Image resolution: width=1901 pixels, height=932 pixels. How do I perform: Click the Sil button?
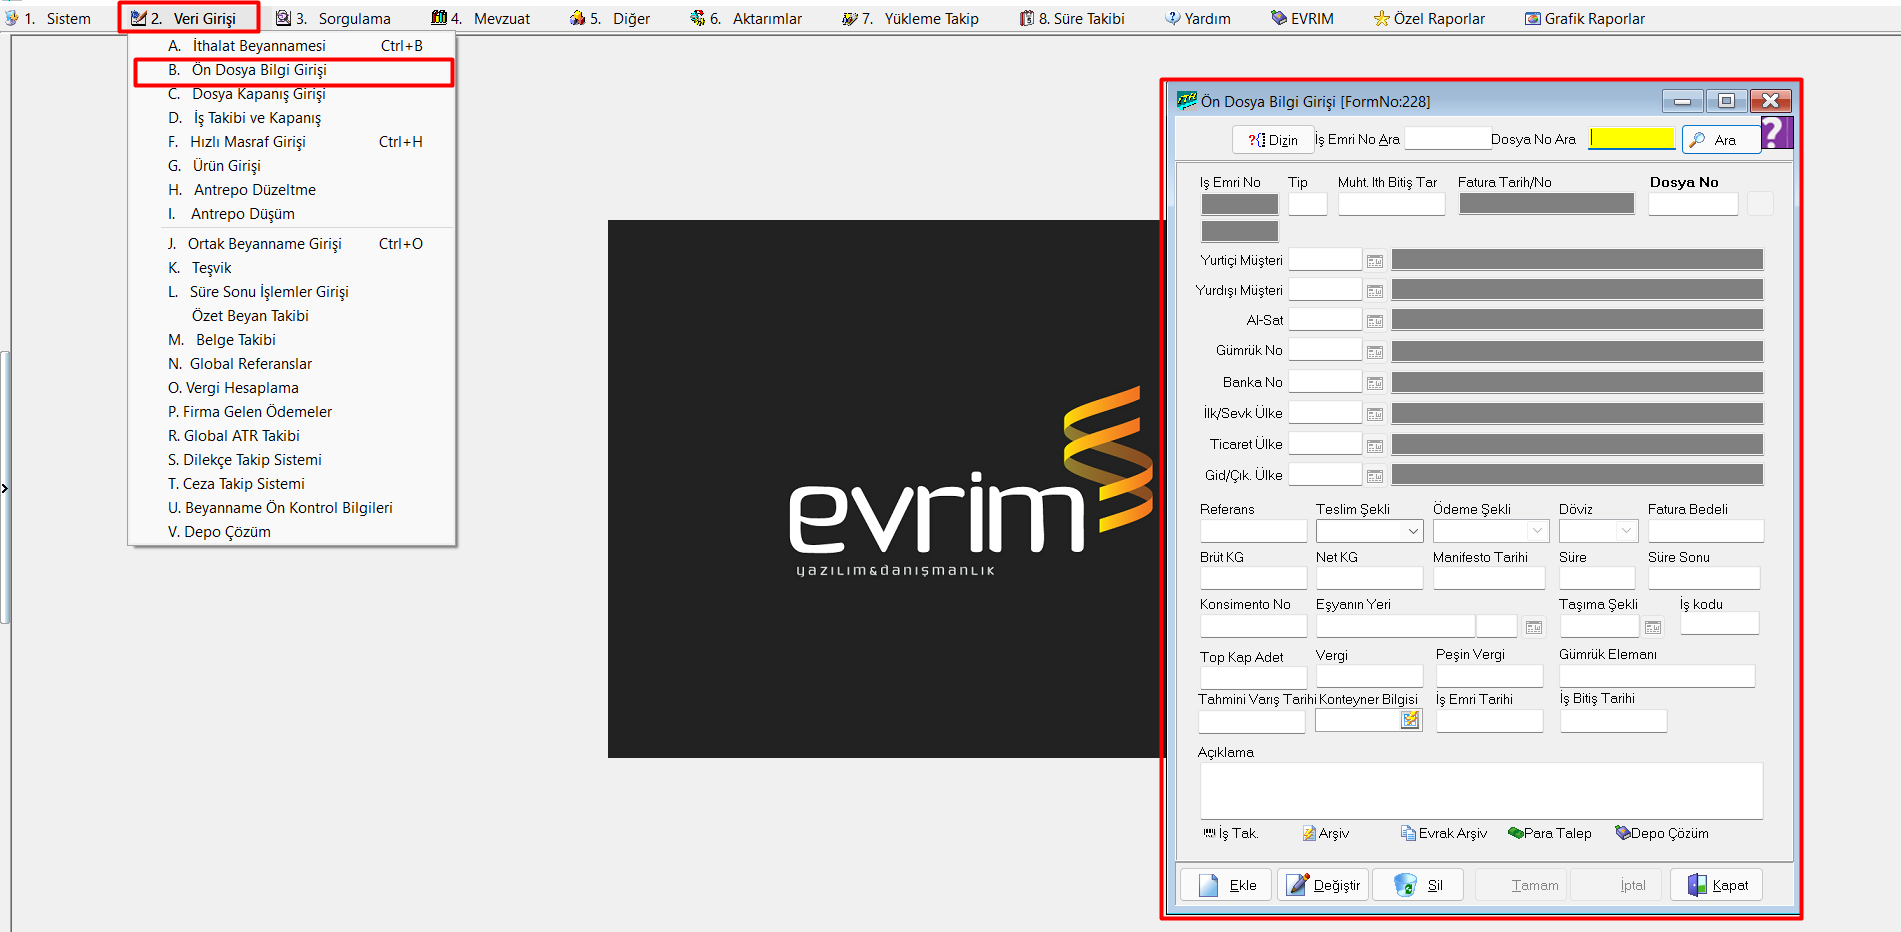tap(1418, 885)
